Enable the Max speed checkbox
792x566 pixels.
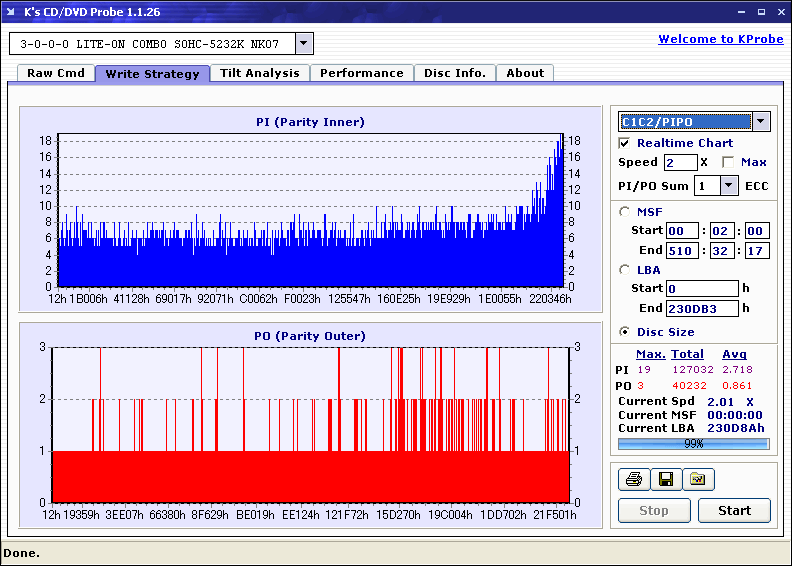(728, 162)
